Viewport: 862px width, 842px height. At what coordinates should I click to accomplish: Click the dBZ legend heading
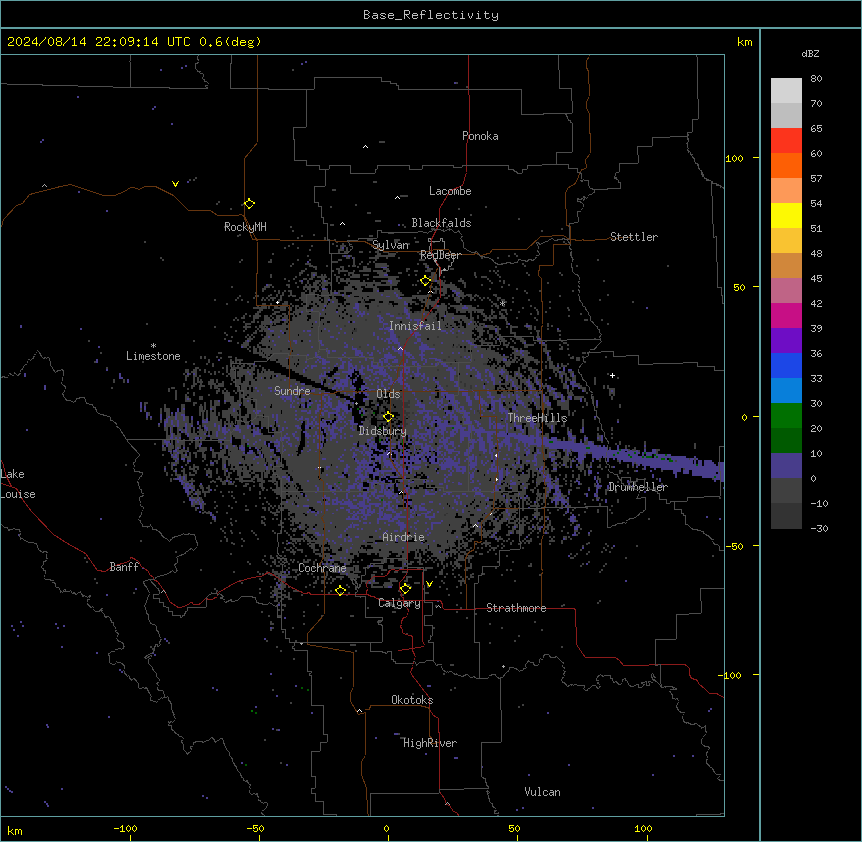pyautogui.click(x=810, y=54)
